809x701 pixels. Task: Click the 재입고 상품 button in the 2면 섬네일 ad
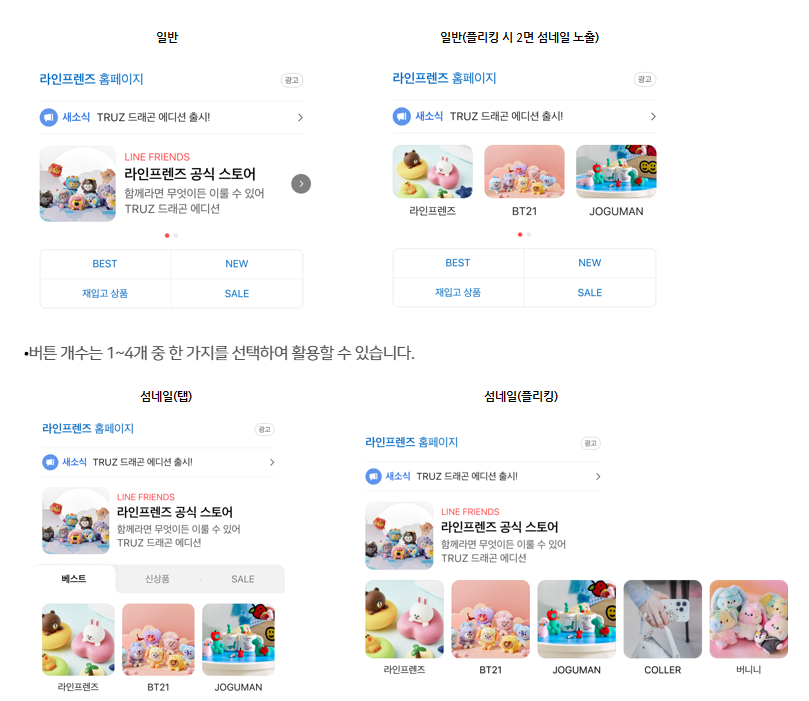tap(458, 292)
